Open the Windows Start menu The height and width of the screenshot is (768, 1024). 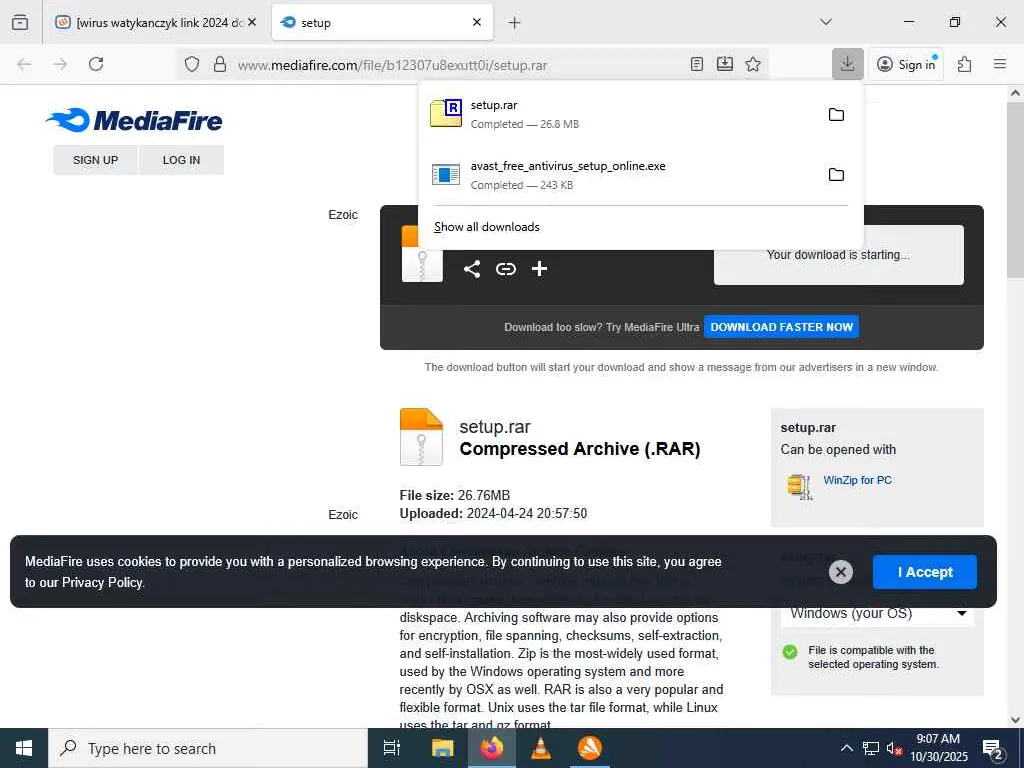(24, 748)
